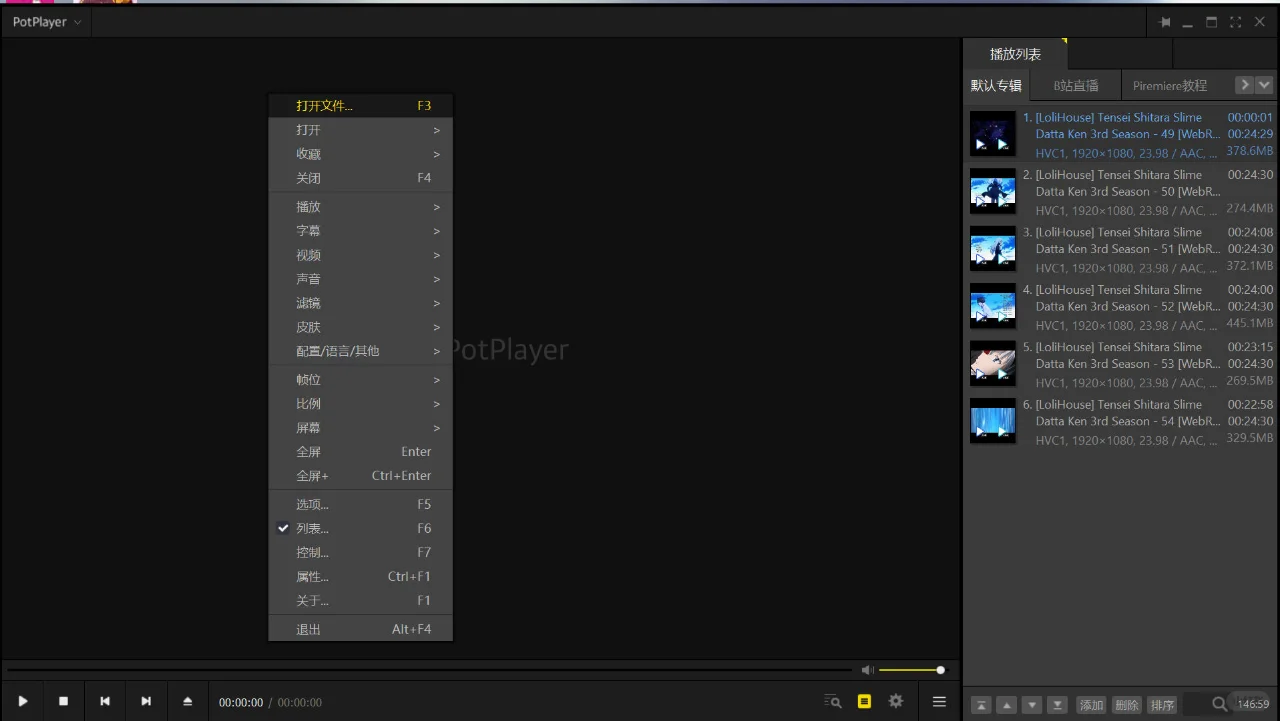Toggle the yellow playlist panel icon
This screenshot has height=721, width=1280.
[x=864, y=701]
